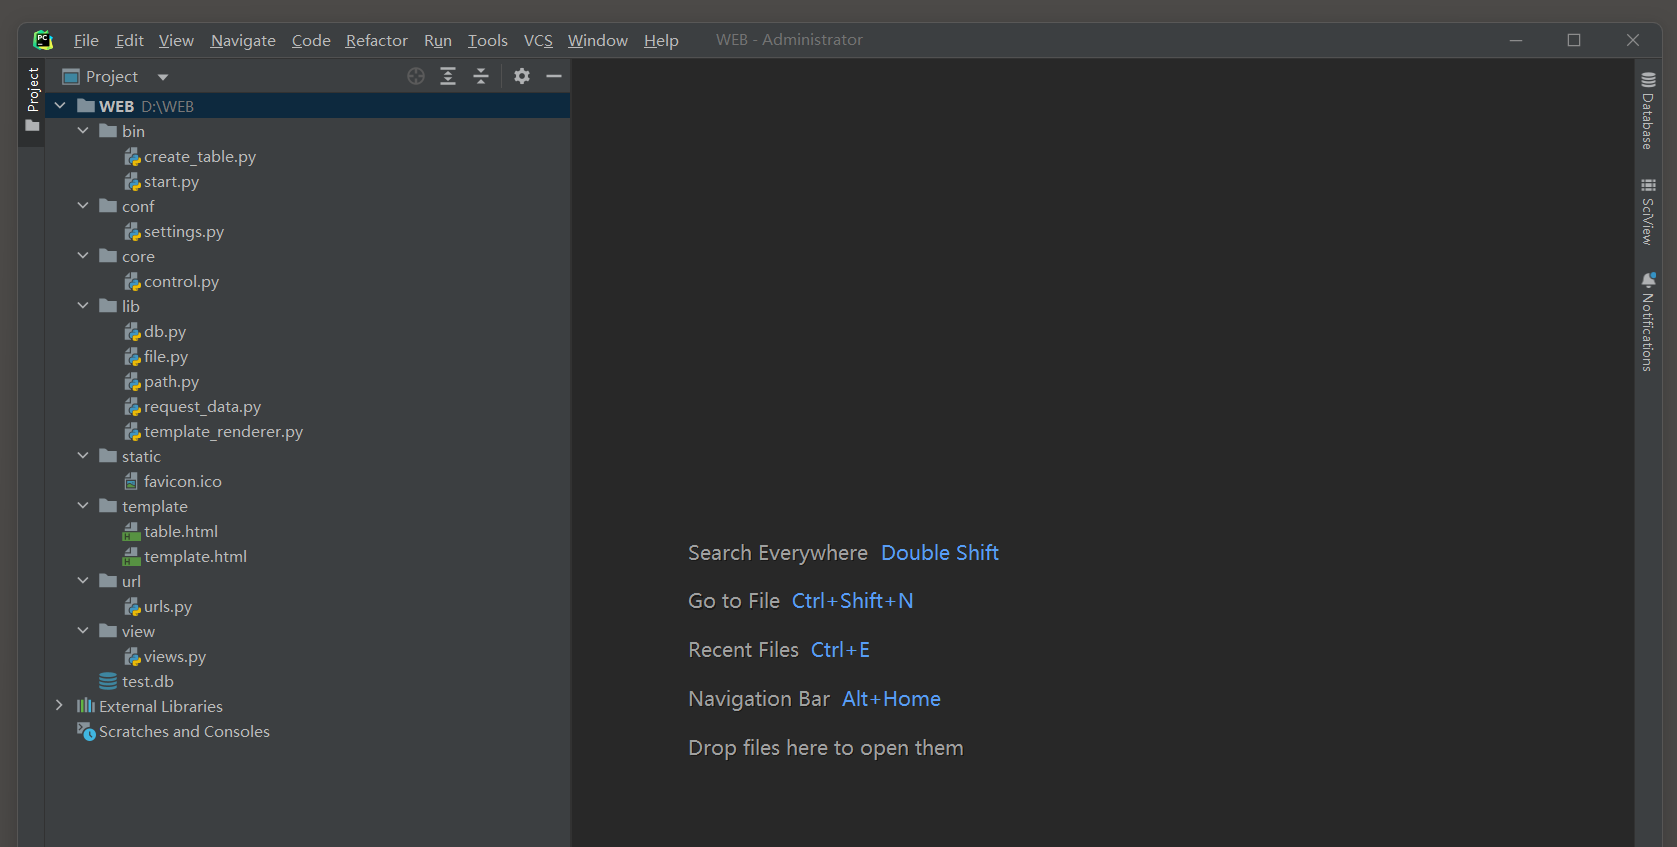Open the VCS menu
This screenshot has height=847, width=1677.
point(538,40)
